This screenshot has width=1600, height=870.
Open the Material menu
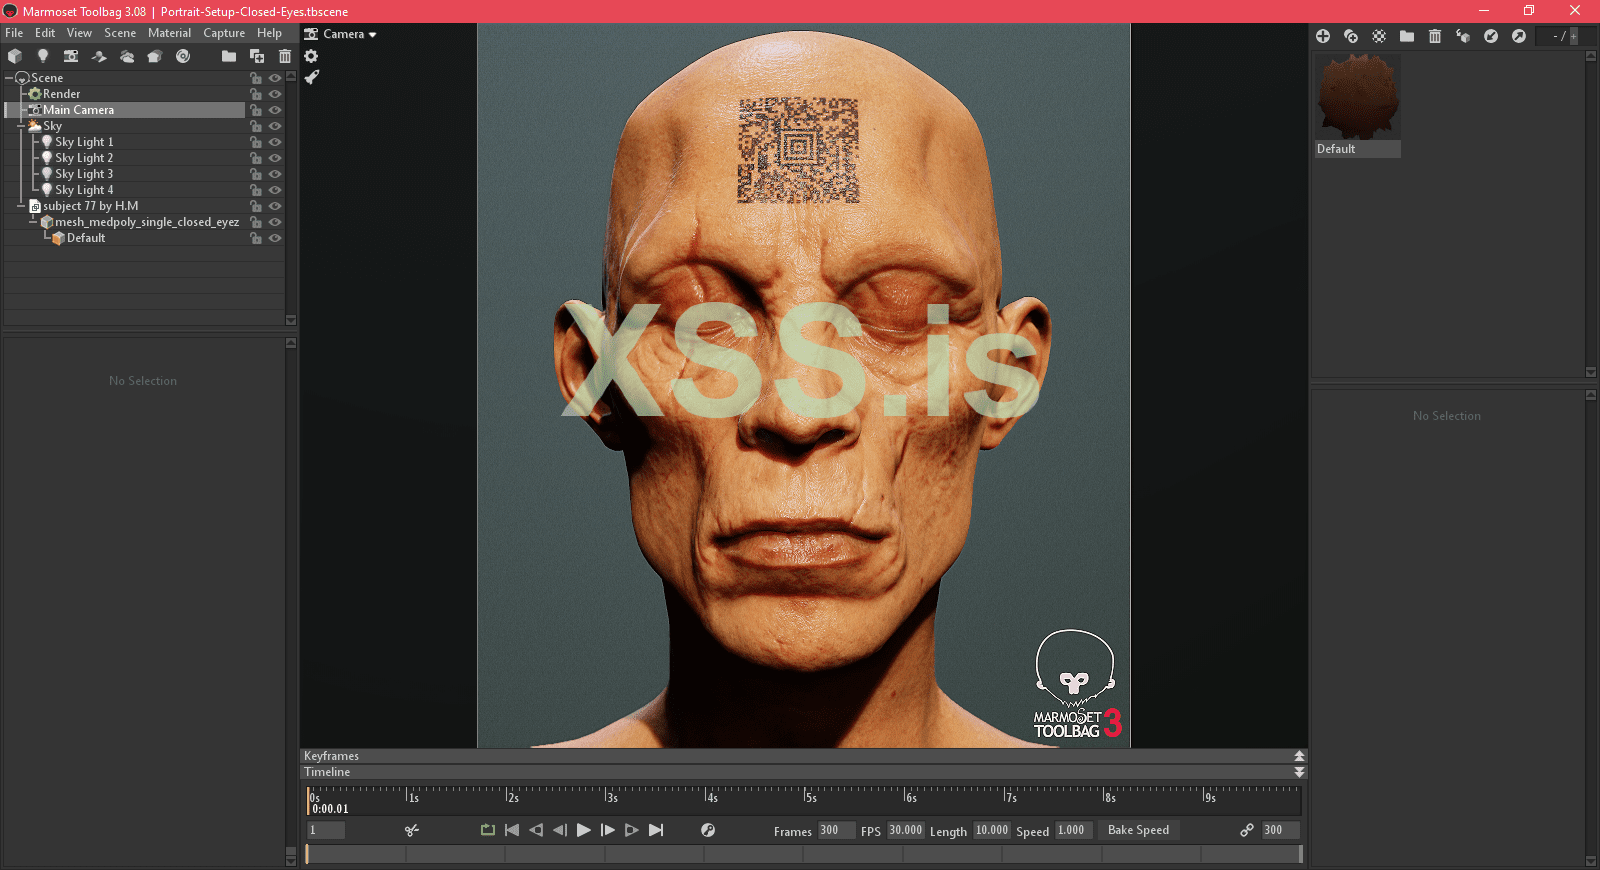pos(169,33)
